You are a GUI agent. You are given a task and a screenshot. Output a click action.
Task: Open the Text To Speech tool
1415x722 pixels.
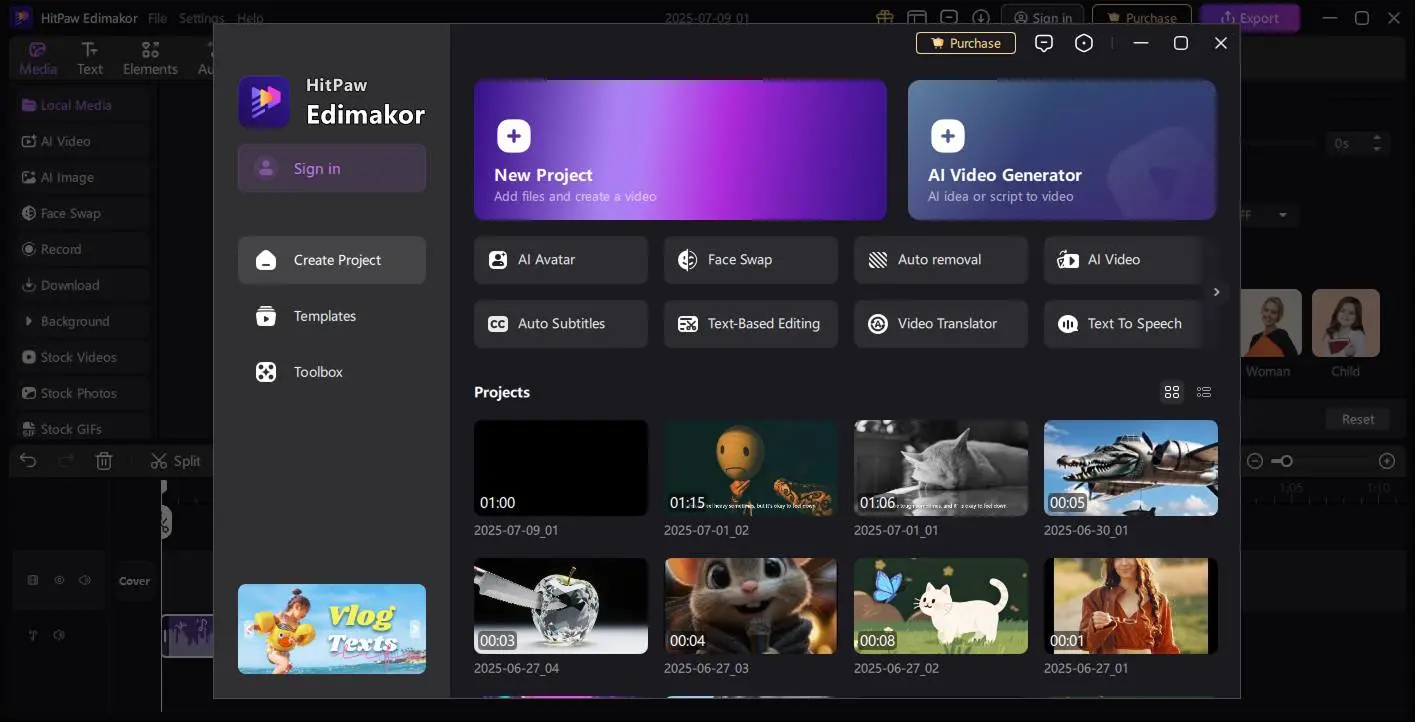point(1122,324)
